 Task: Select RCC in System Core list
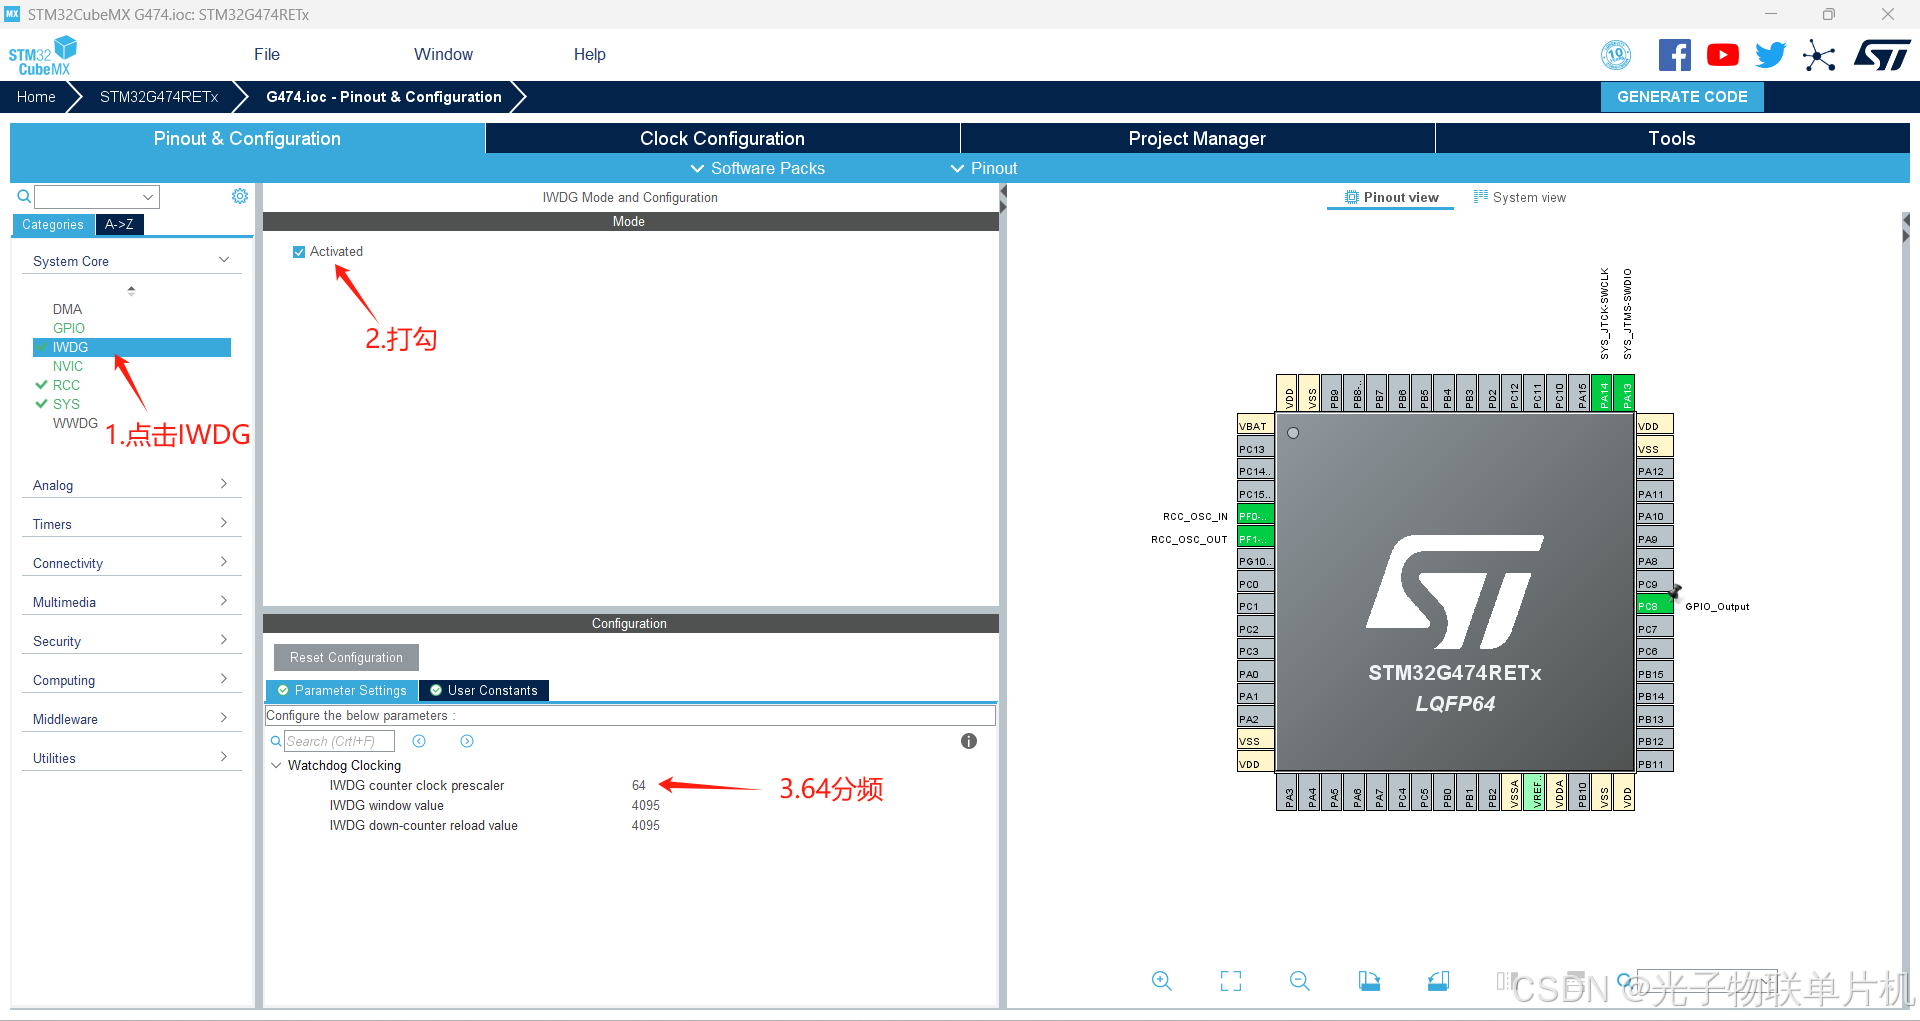66,385
